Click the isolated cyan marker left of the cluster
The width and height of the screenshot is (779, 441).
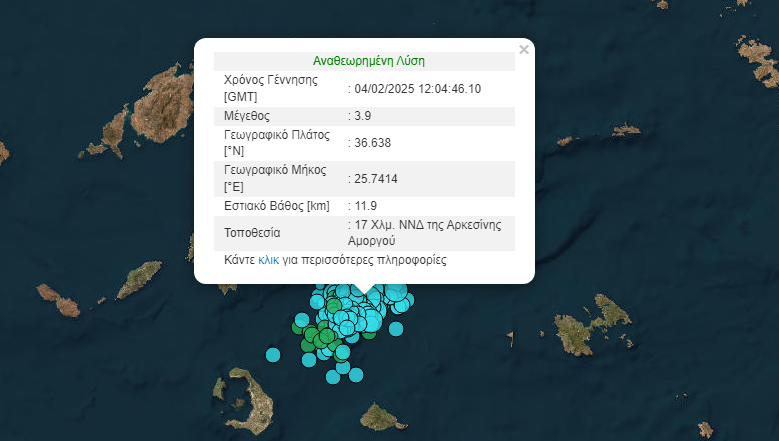(273, 354)
